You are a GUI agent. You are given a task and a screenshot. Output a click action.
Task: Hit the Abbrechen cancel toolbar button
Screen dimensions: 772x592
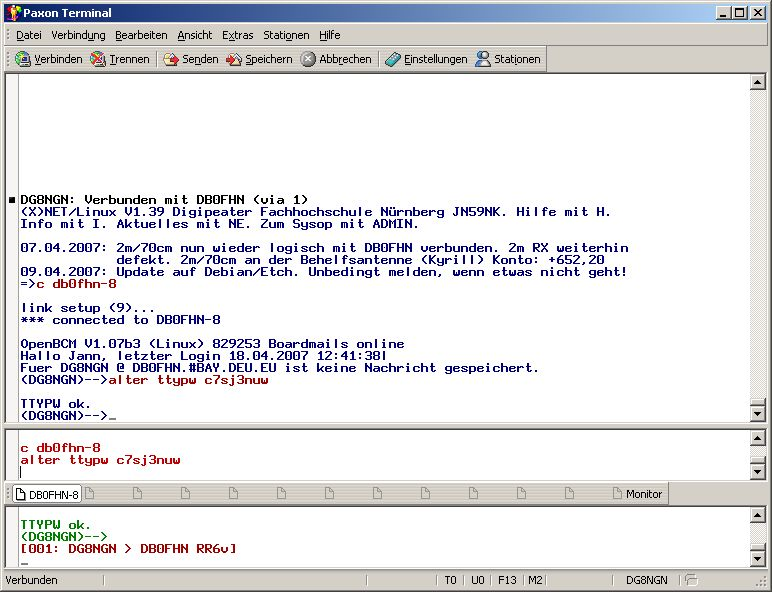[337, 59]
